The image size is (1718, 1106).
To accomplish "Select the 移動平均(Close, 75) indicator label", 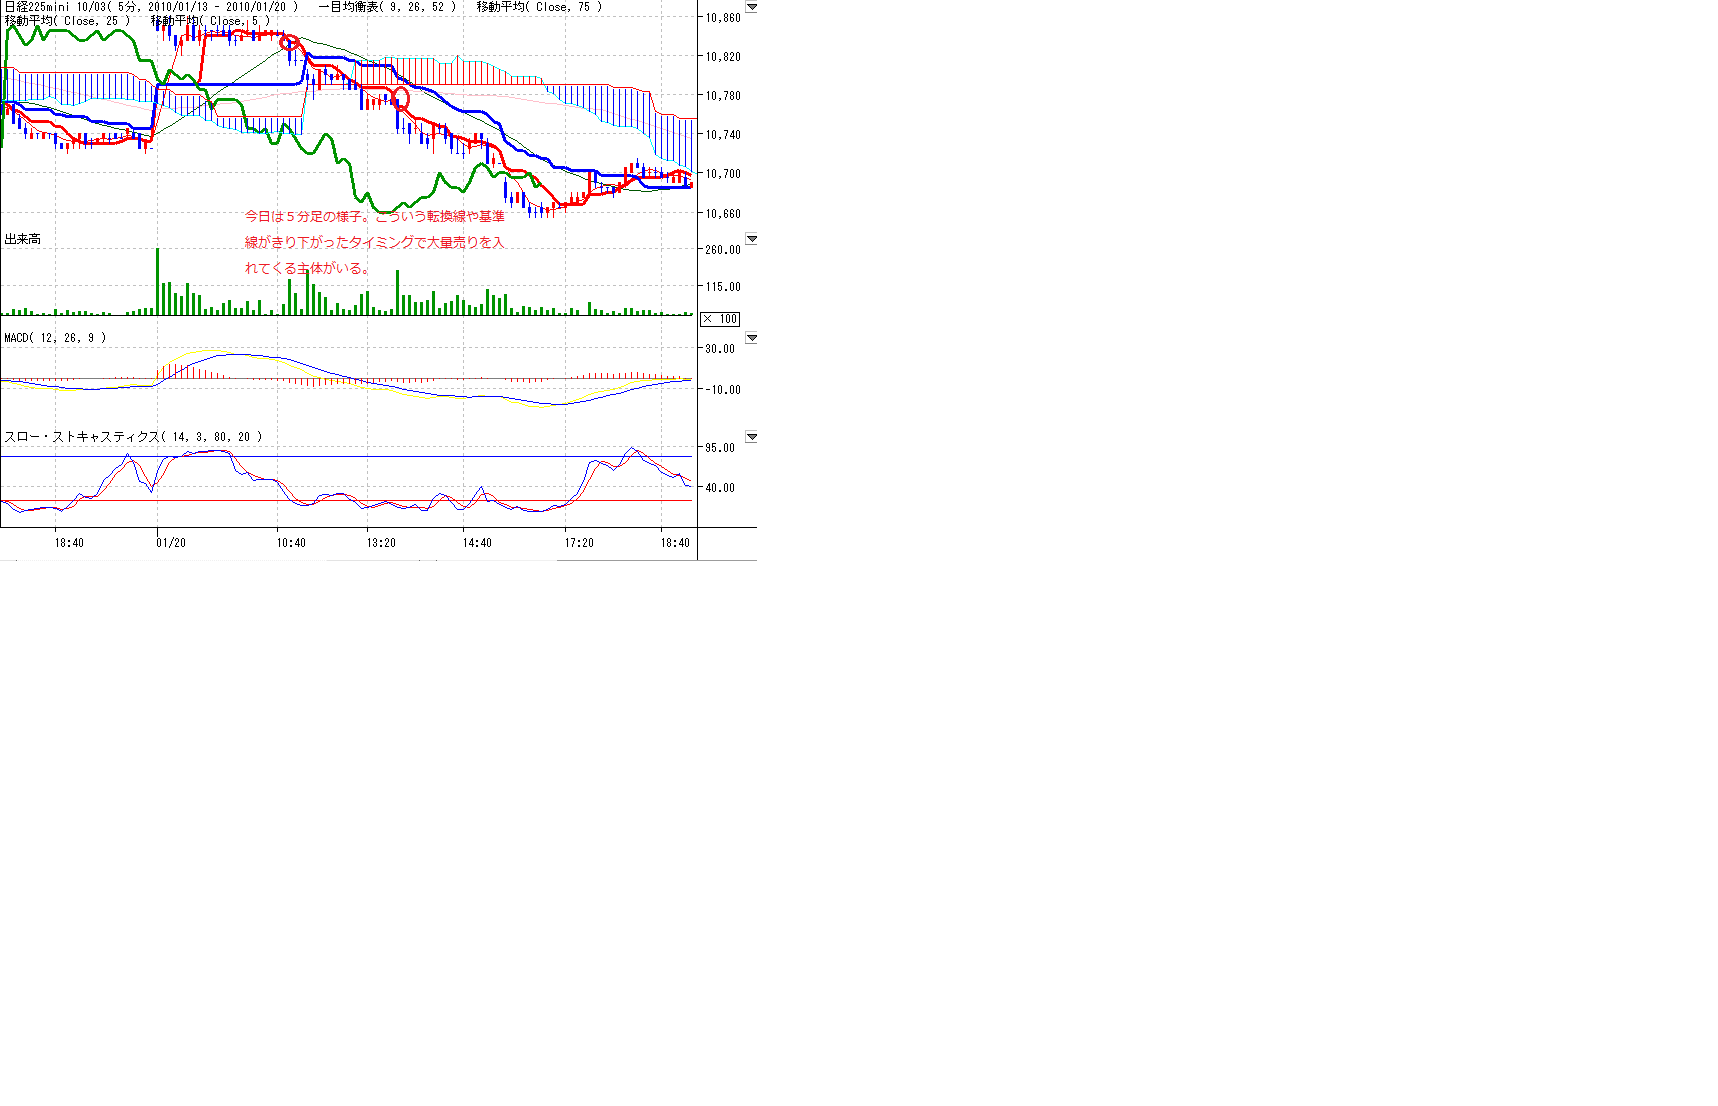I will (539, 7).
